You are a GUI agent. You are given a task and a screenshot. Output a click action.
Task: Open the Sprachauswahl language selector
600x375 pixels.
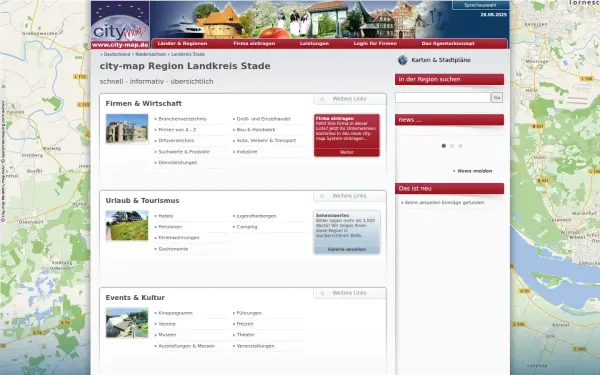point(480,5)
